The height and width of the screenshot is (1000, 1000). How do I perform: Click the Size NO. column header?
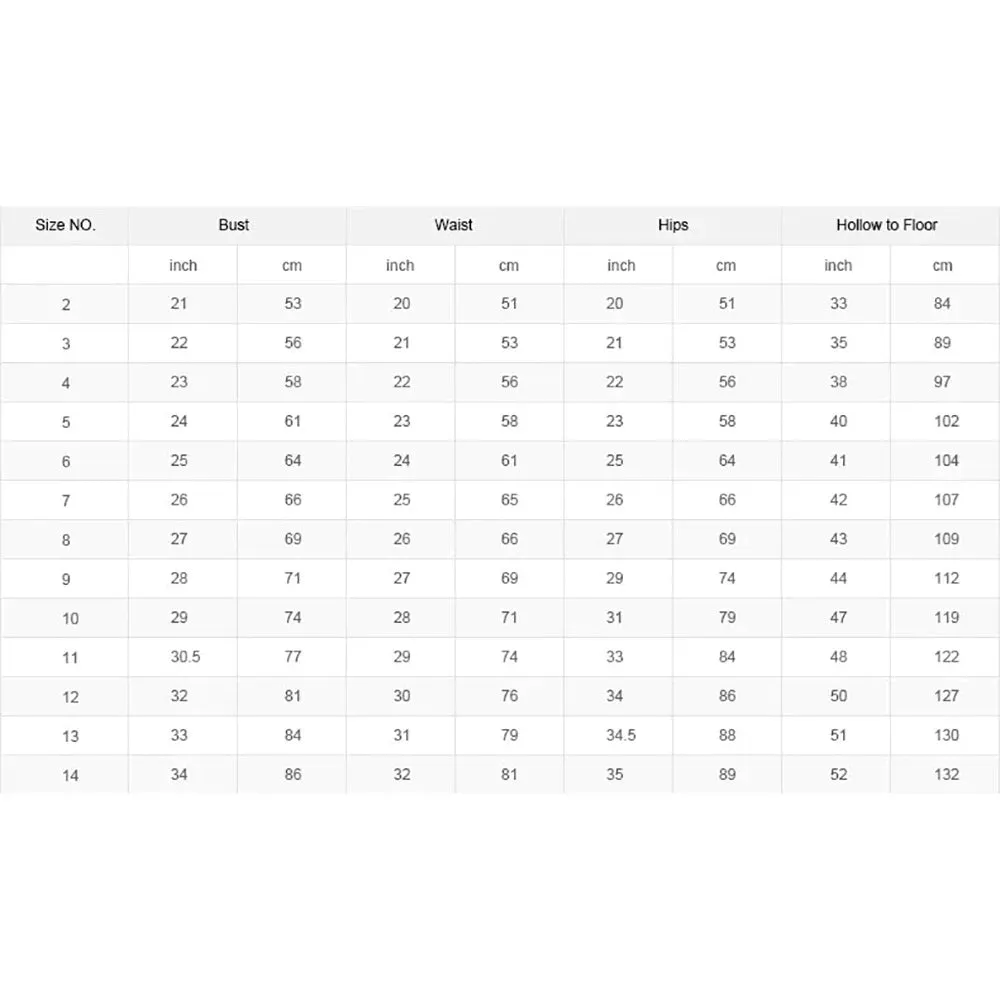coord(66,225)
